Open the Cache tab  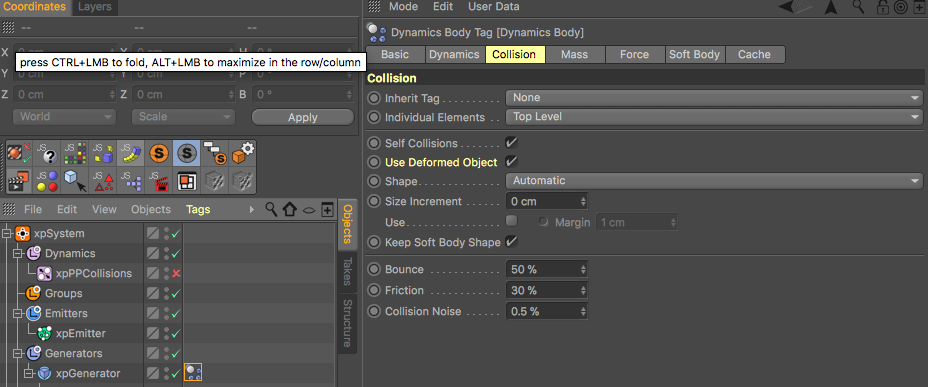point(755,54)
